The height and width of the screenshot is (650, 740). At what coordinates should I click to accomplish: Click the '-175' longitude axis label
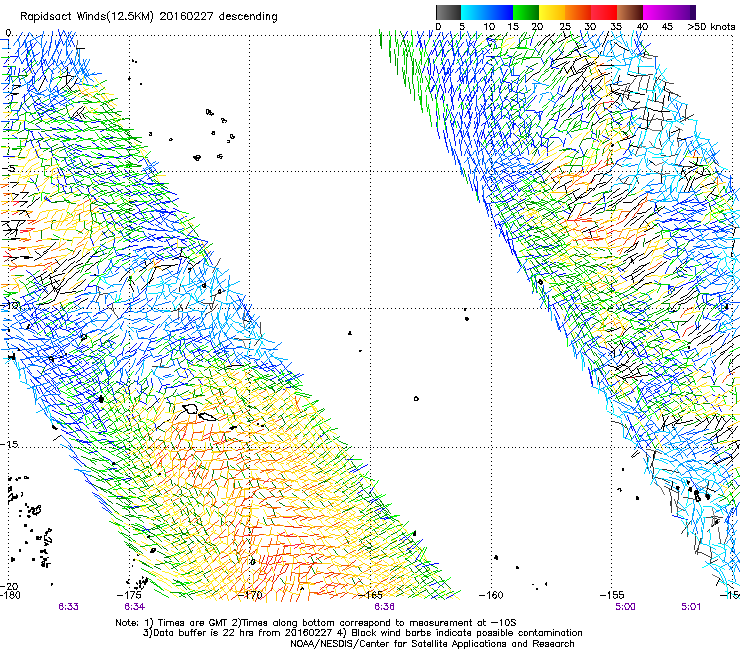[x=129, y=595]
